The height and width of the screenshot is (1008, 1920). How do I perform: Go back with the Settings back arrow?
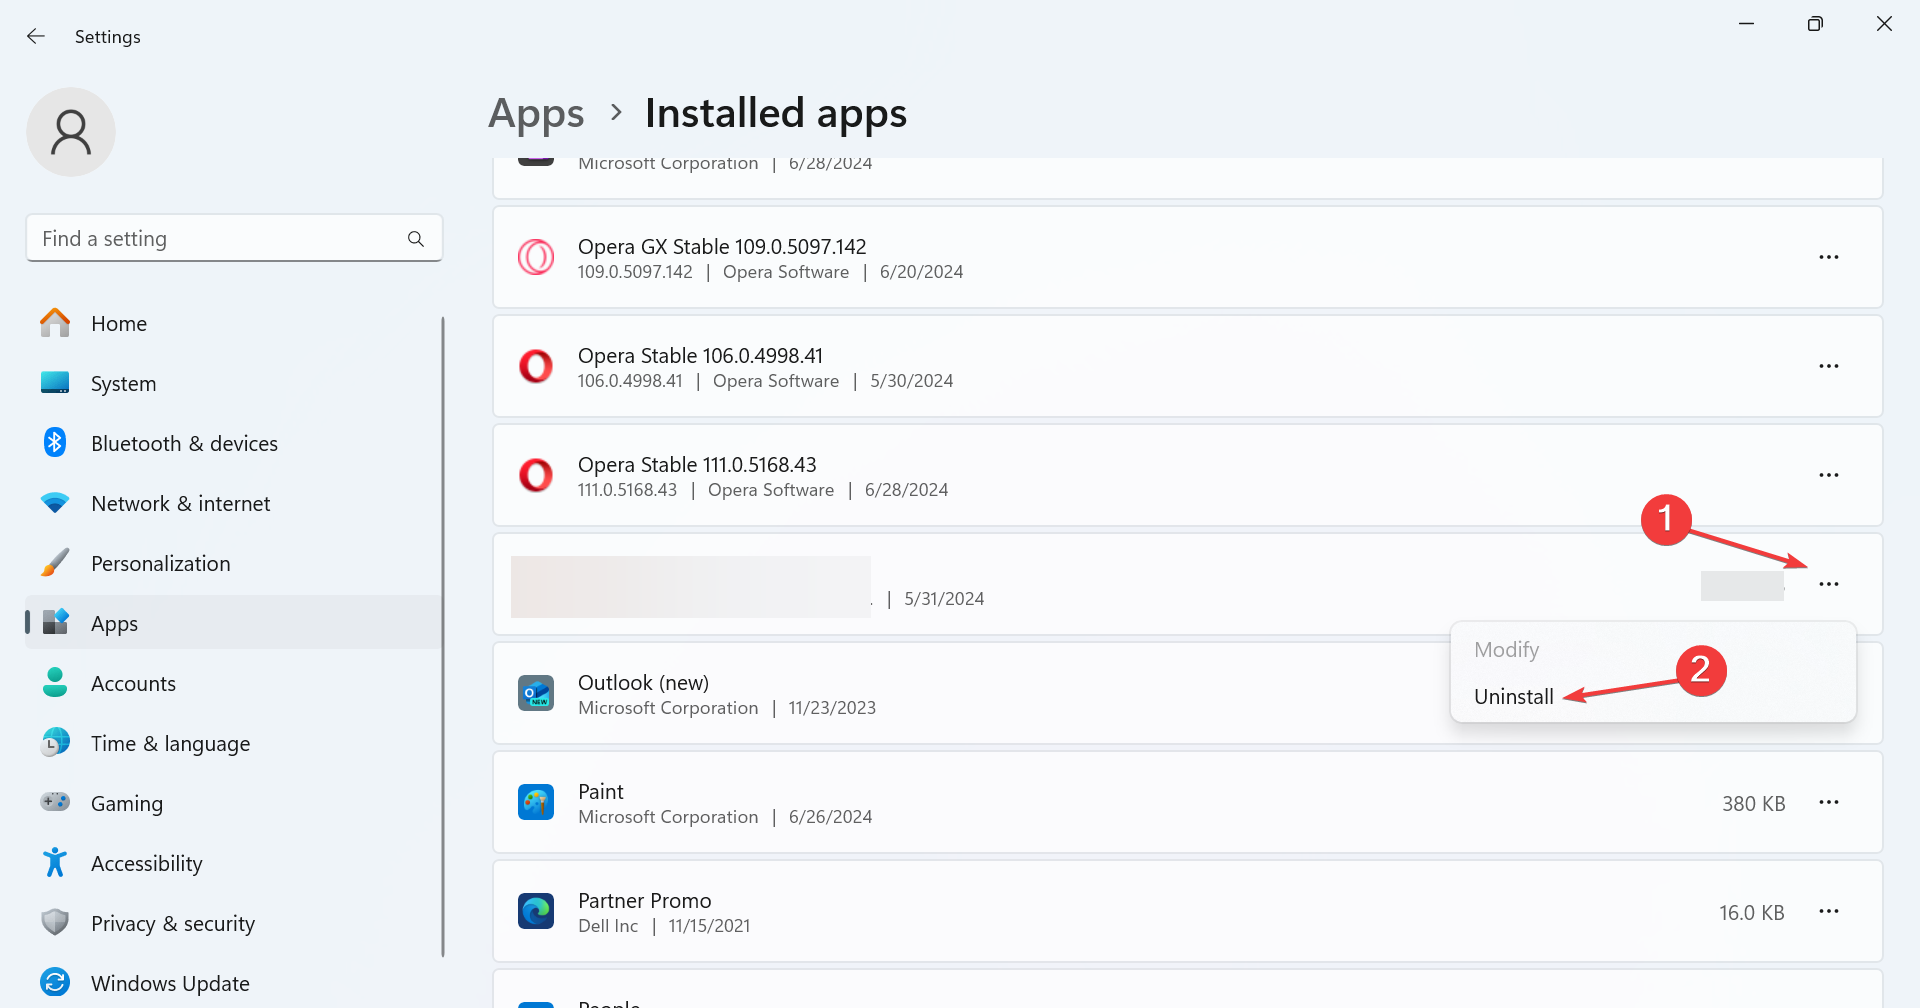[36, 36]
